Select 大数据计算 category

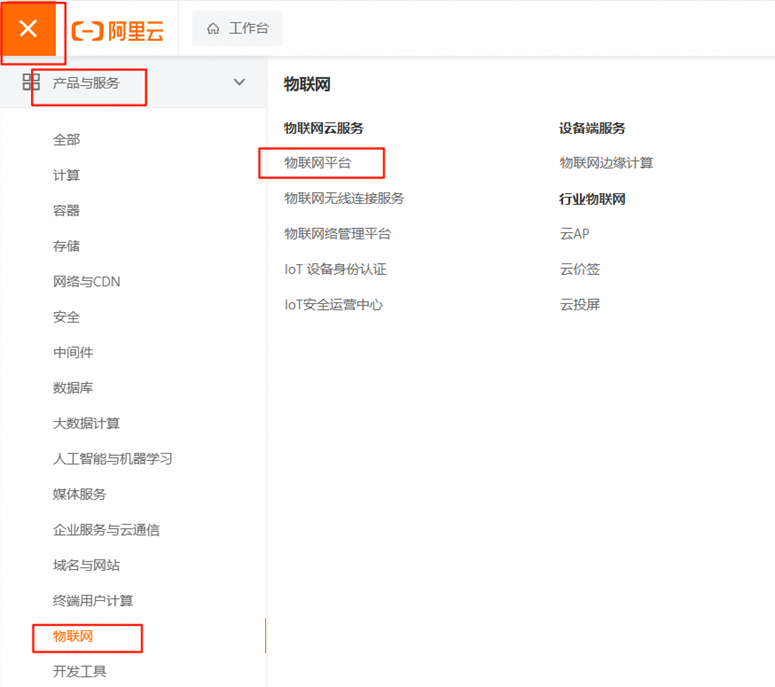pos(86,424)
